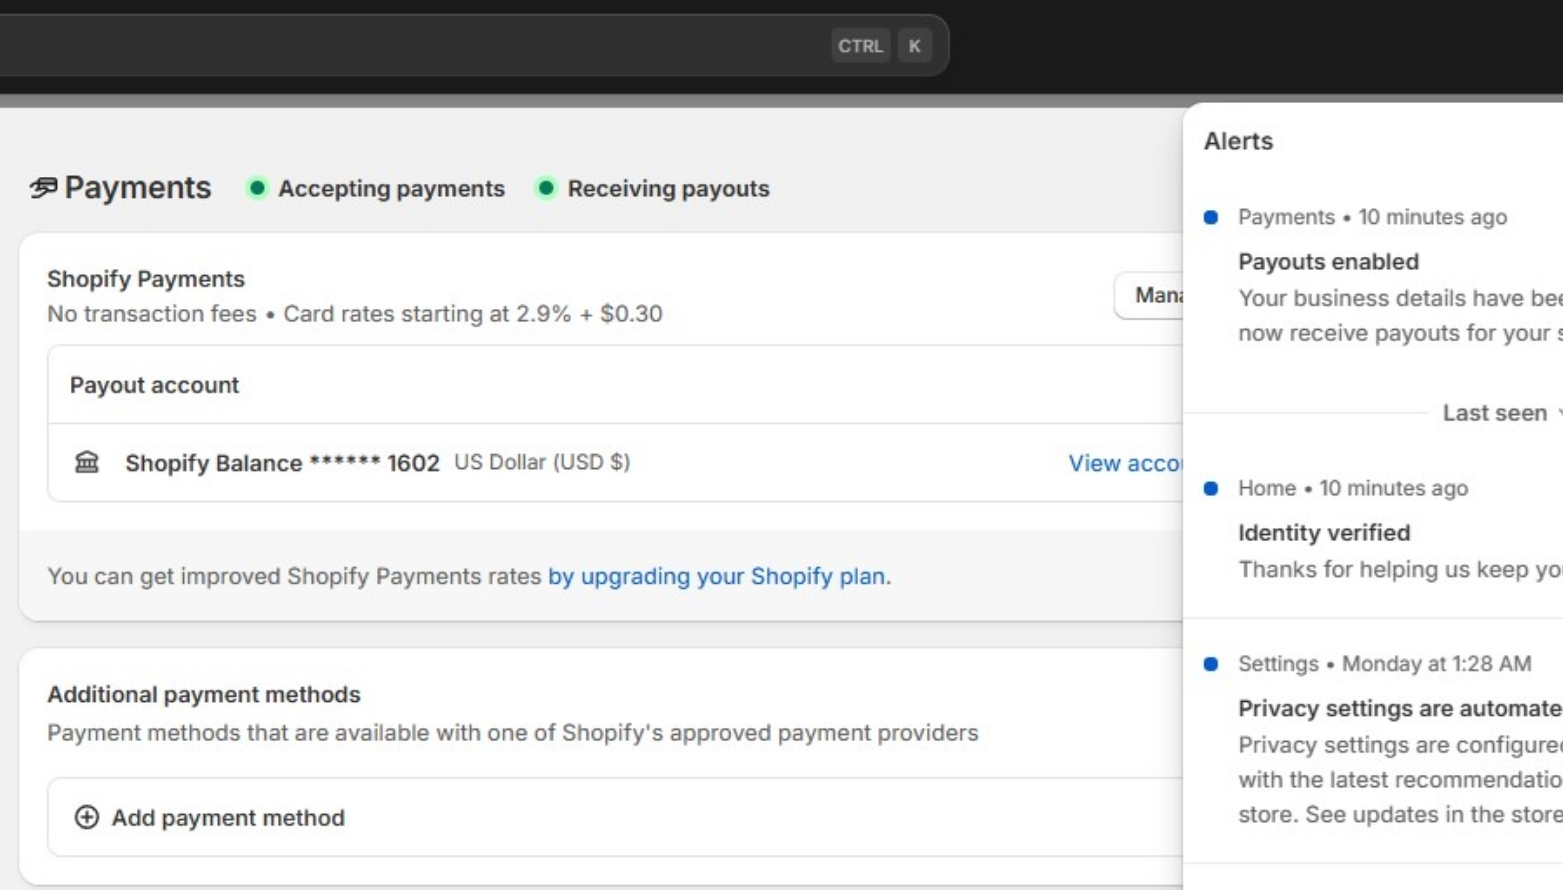This screenshot has width=1563, height=890.
Task: Toggle unread dot on Identity verified alert
Action: point(1212,488)
